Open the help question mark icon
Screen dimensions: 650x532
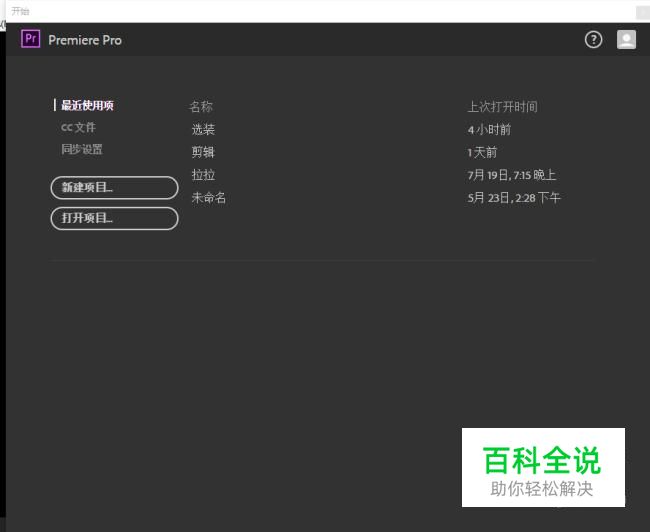tap(593, 40)
